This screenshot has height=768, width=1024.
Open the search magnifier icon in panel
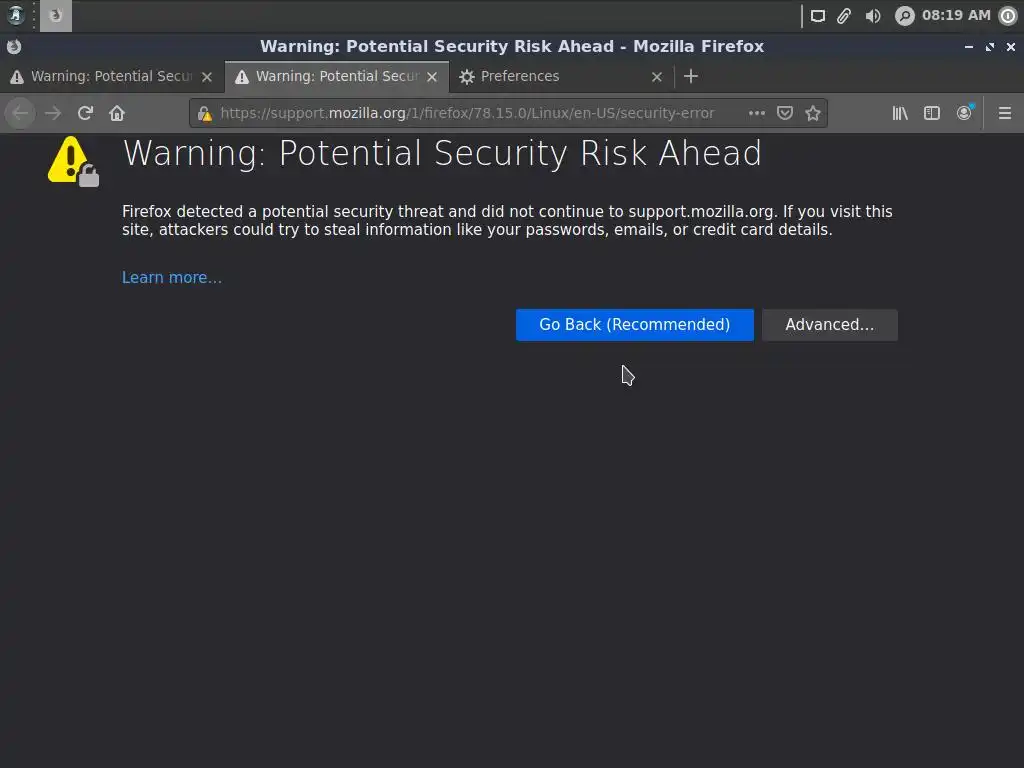pyautogui.click(x=904, y=16)
